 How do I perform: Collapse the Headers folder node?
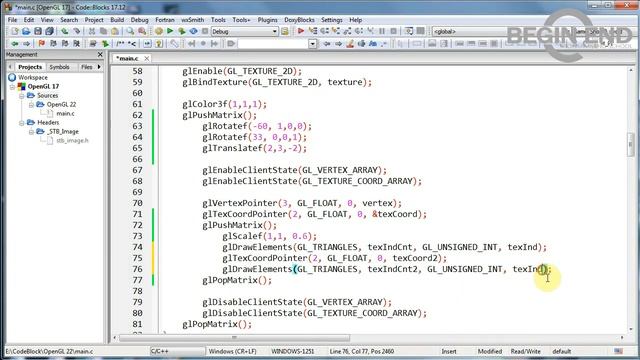pos(22,122)
